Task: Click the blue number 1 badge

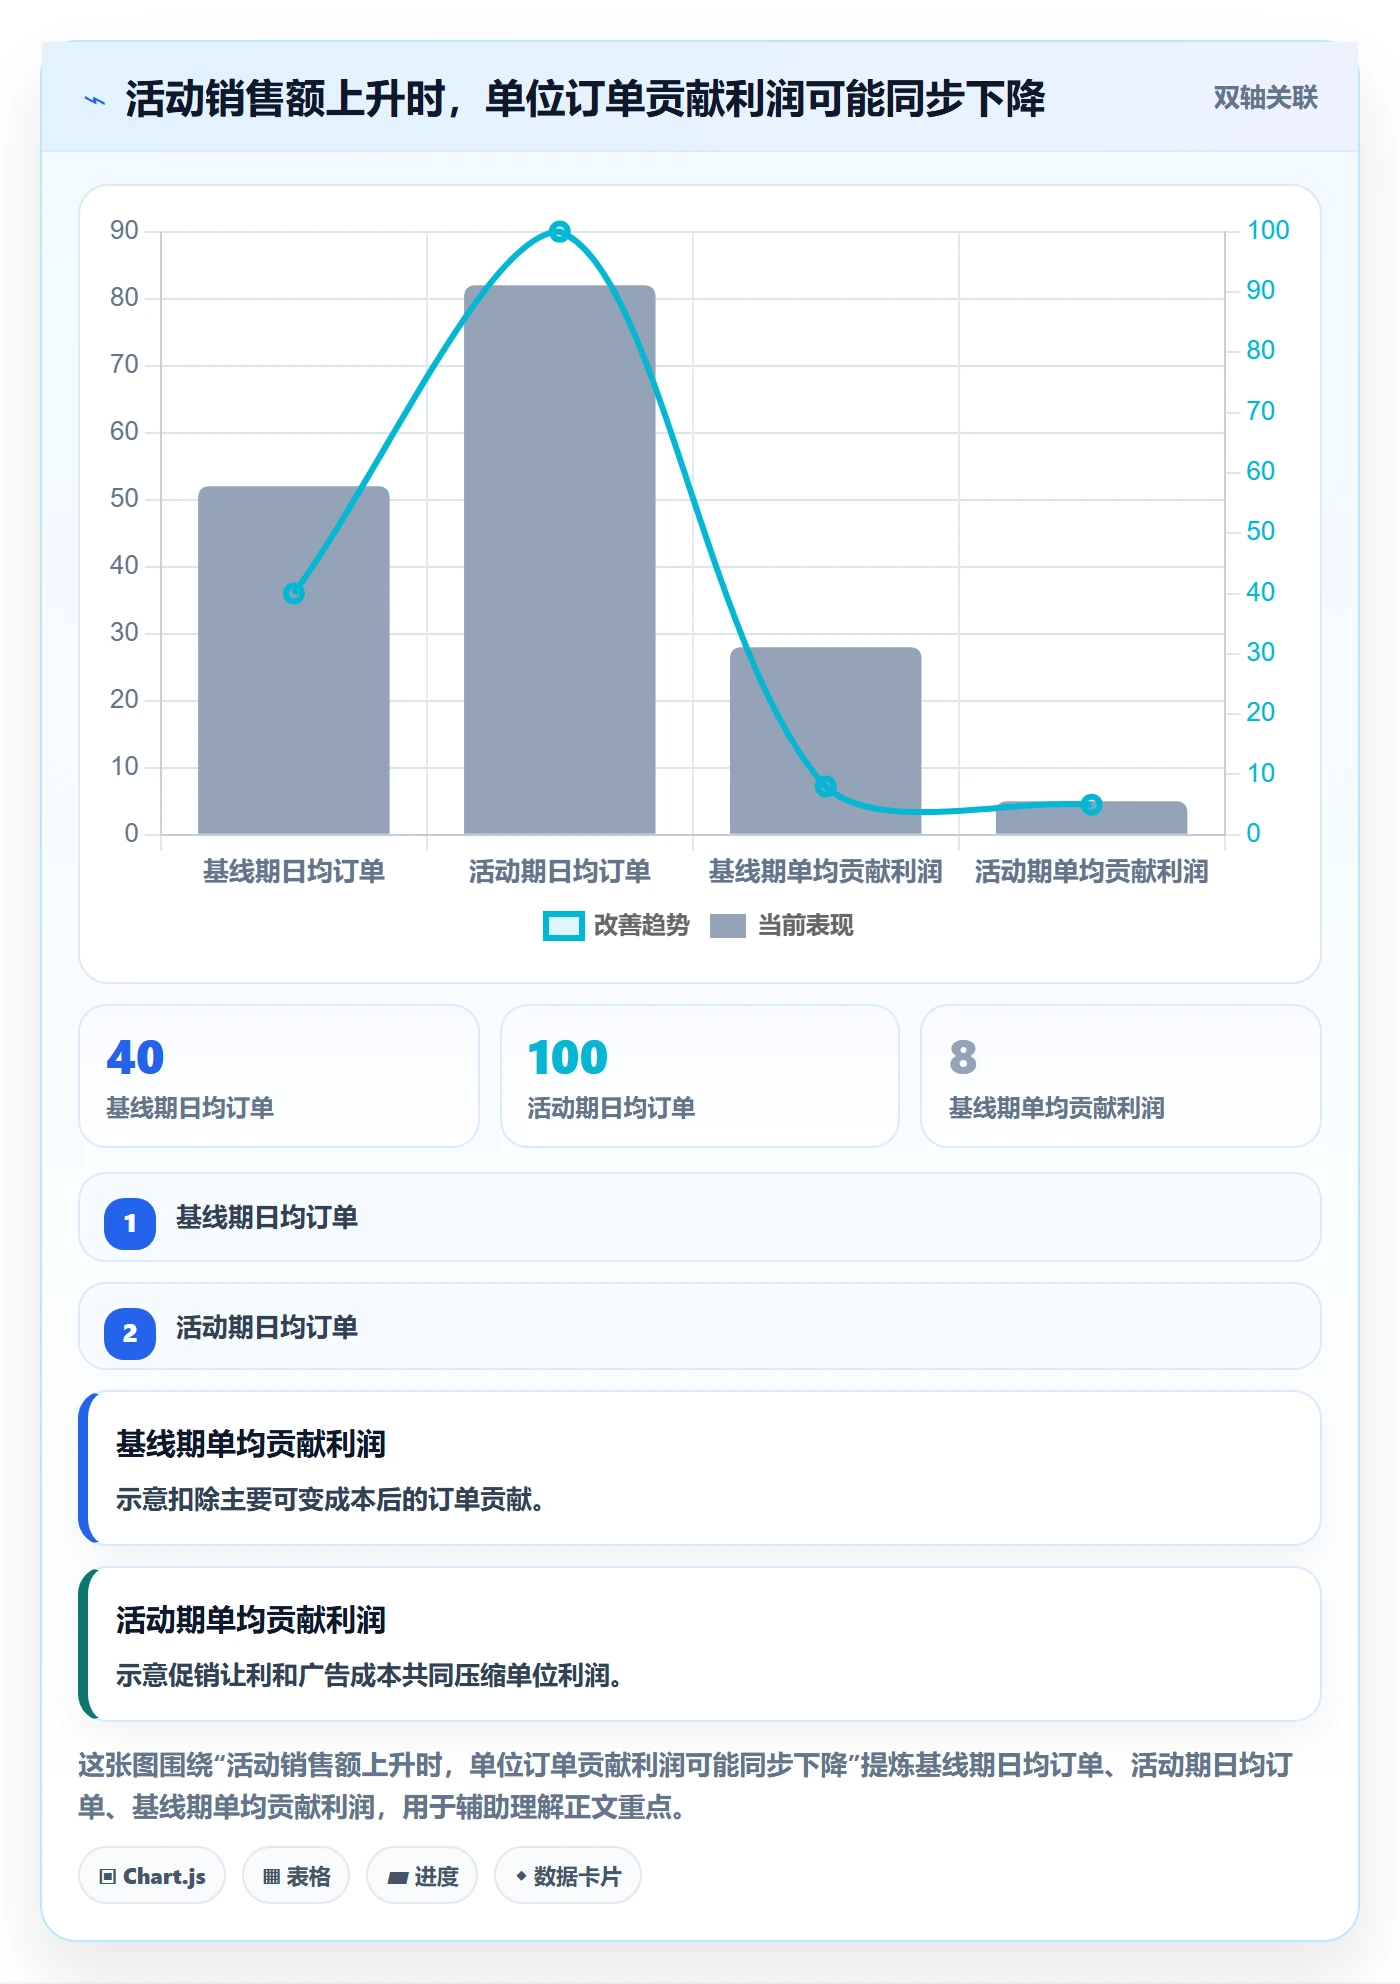Action: coord(130,1223)
